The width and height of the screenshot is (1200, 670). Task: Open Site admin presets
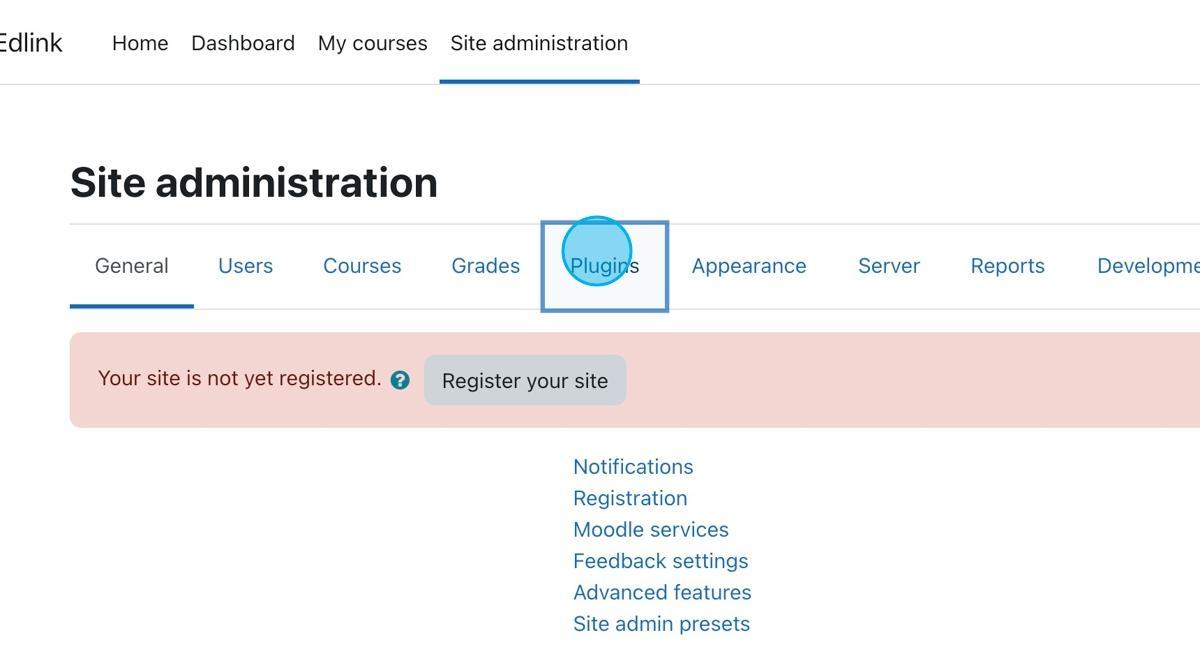[x=661, y=624]
